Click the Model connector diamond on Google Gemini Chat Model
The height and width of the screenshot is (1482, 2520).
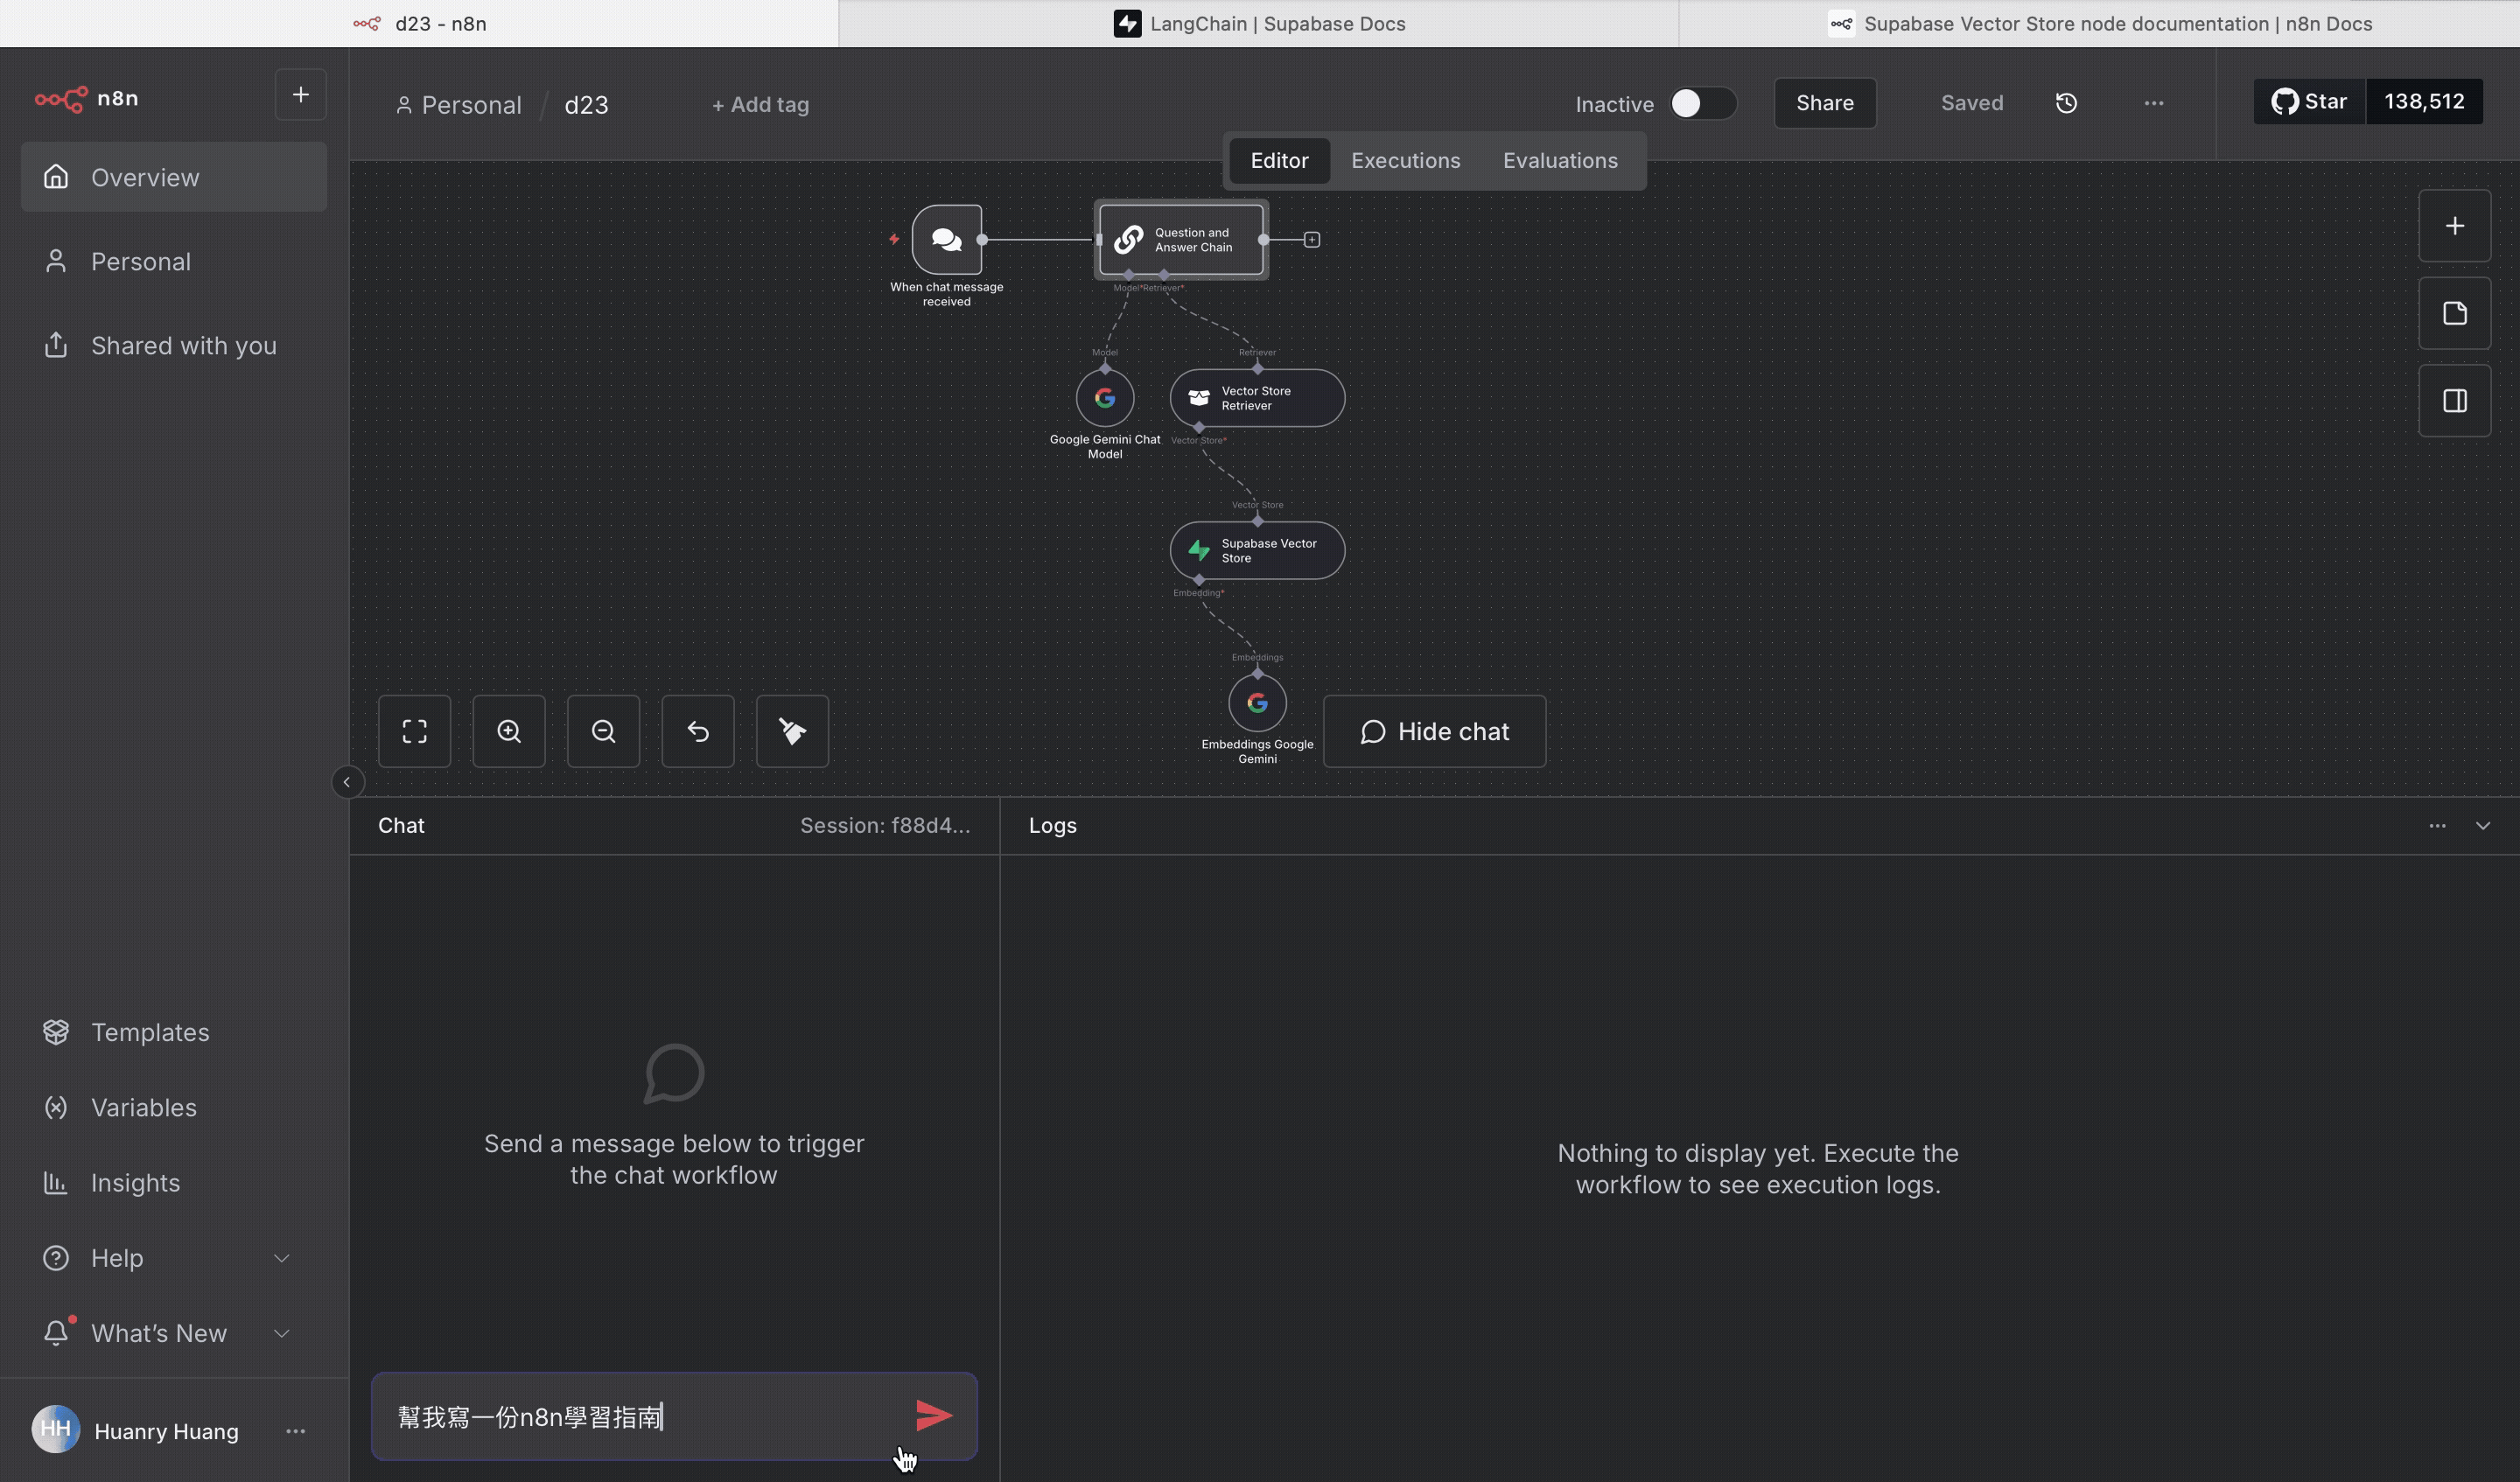coord(1105,368)
